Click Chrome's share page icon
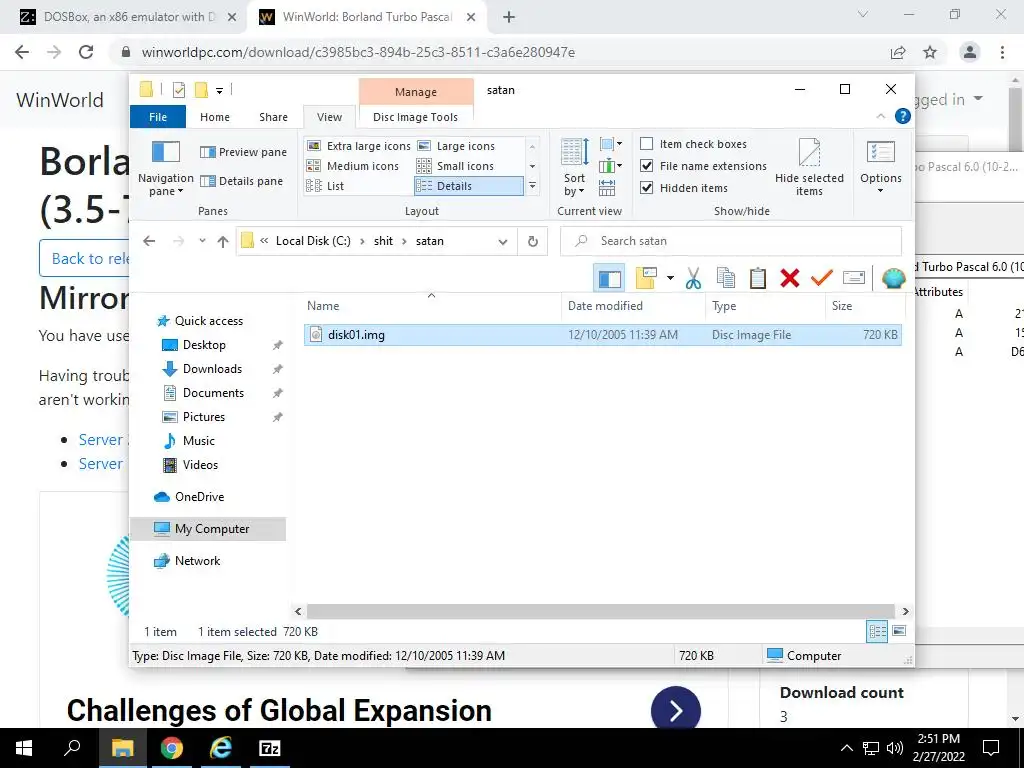 pos(898,52)
